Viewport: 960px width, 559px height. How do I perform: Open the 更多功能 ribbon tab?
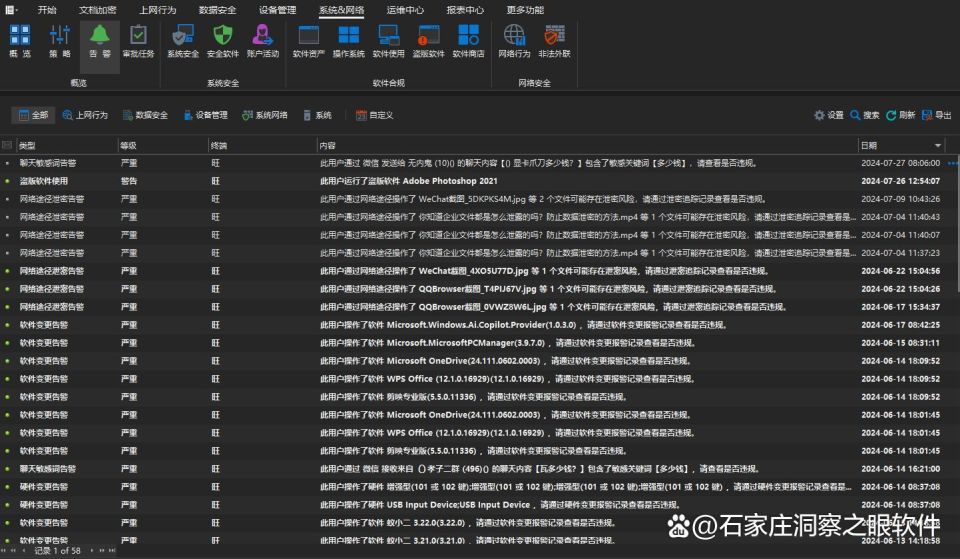(x=525, y=10)
